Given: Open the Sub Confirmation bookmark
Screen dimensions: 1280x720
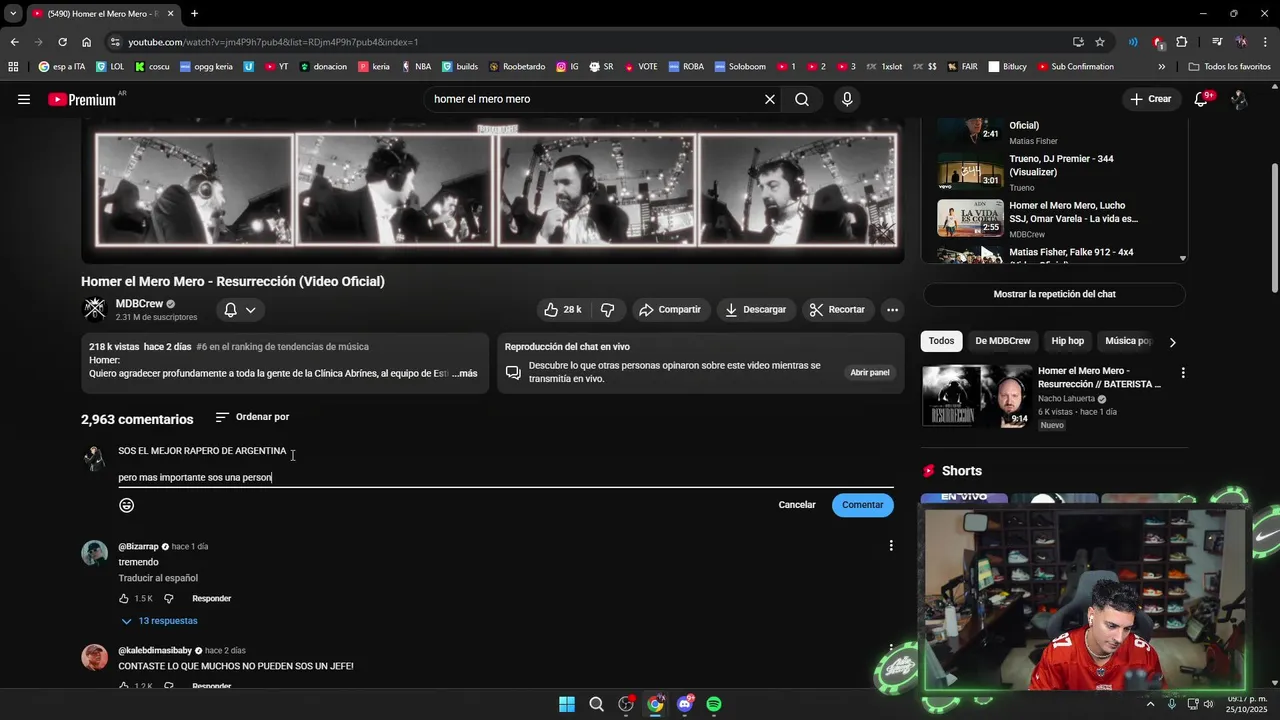Looking at the screenshot, I should coord(1076,67).
